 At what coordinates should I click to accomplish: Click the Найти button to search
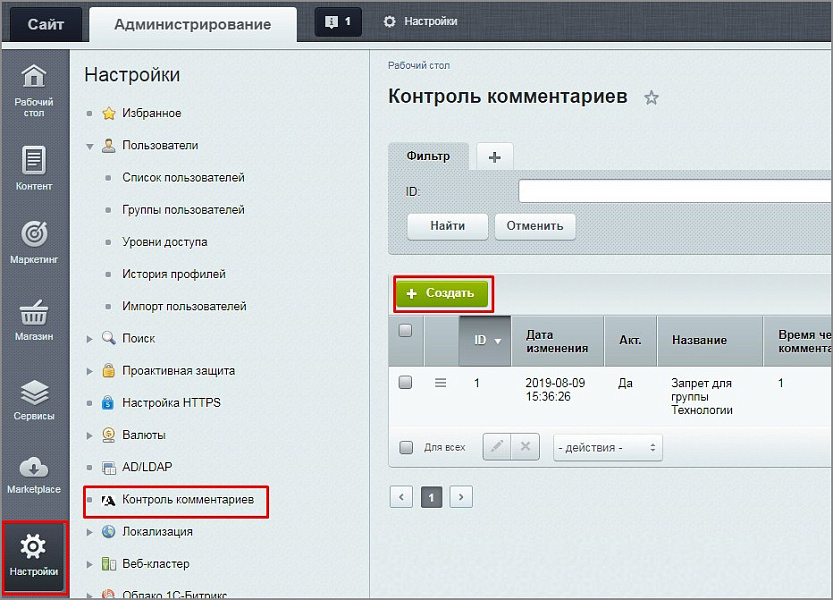click(447, 226)
